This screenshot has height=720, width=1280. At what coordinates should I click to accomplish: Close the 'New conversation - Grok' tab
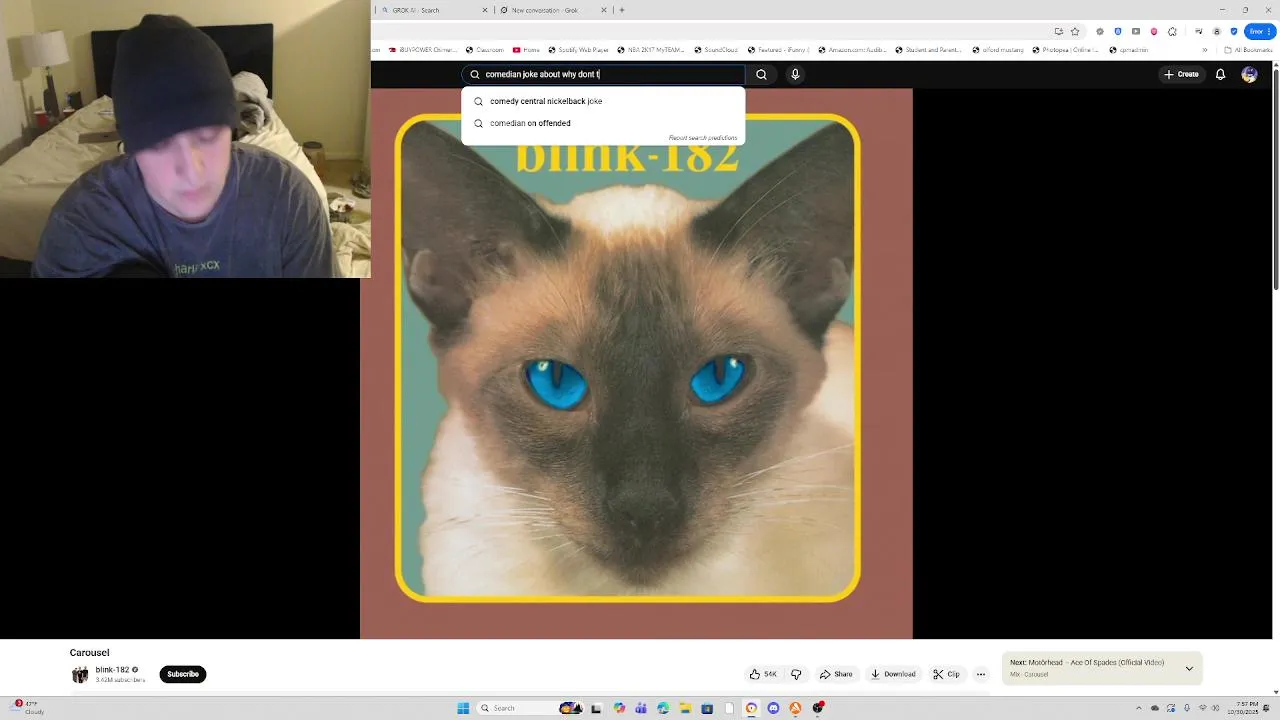pyautogui.click(x=604, y=10)
